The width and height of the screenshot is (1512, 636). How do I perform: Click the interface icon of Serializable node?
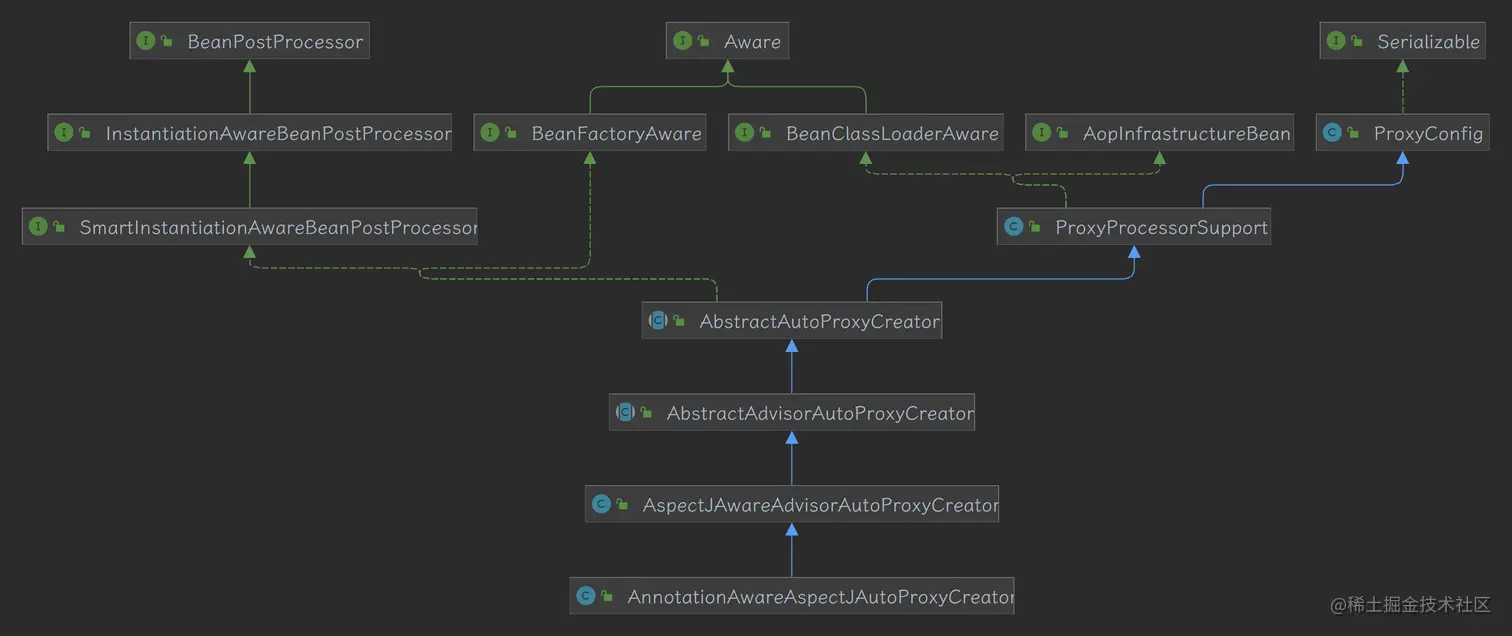coord(1336,41)
